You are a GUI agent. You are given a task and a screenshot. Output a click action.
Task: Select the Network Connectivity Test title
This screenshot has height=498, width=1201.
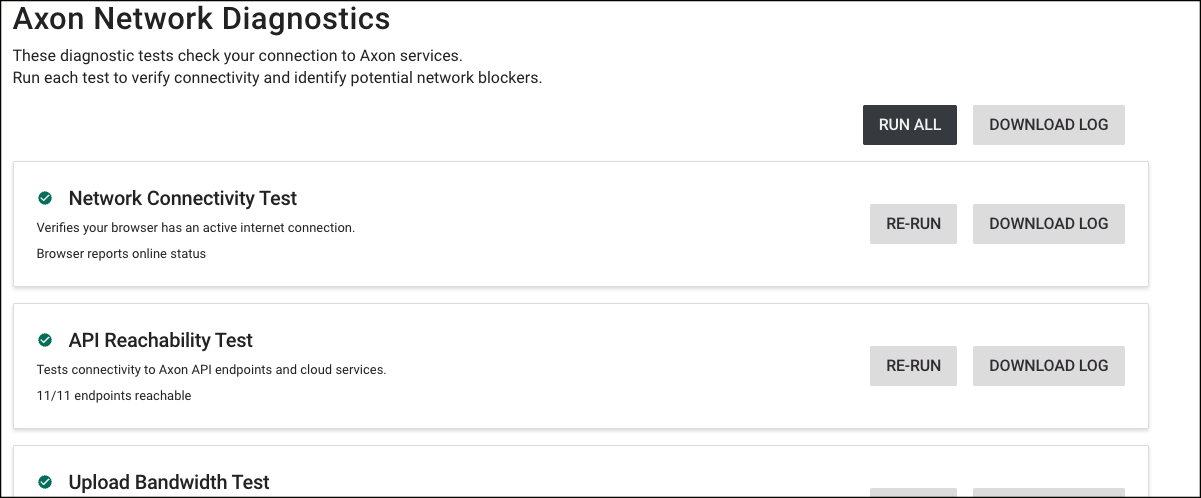pos(183,198)
